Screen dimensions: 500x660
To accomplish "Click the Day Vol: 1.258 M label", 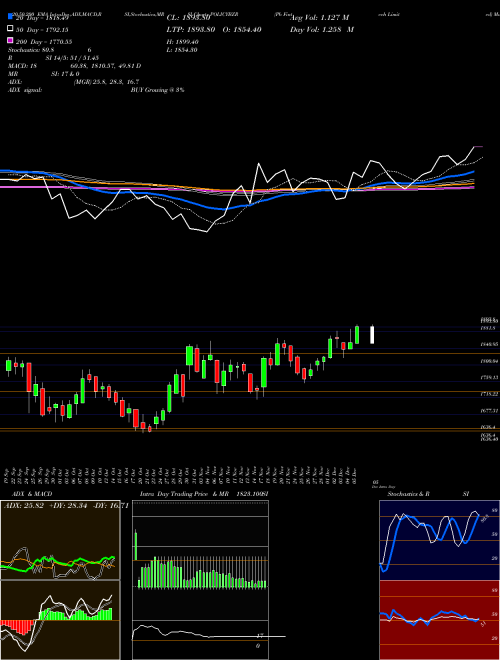I will click(322, 30).
